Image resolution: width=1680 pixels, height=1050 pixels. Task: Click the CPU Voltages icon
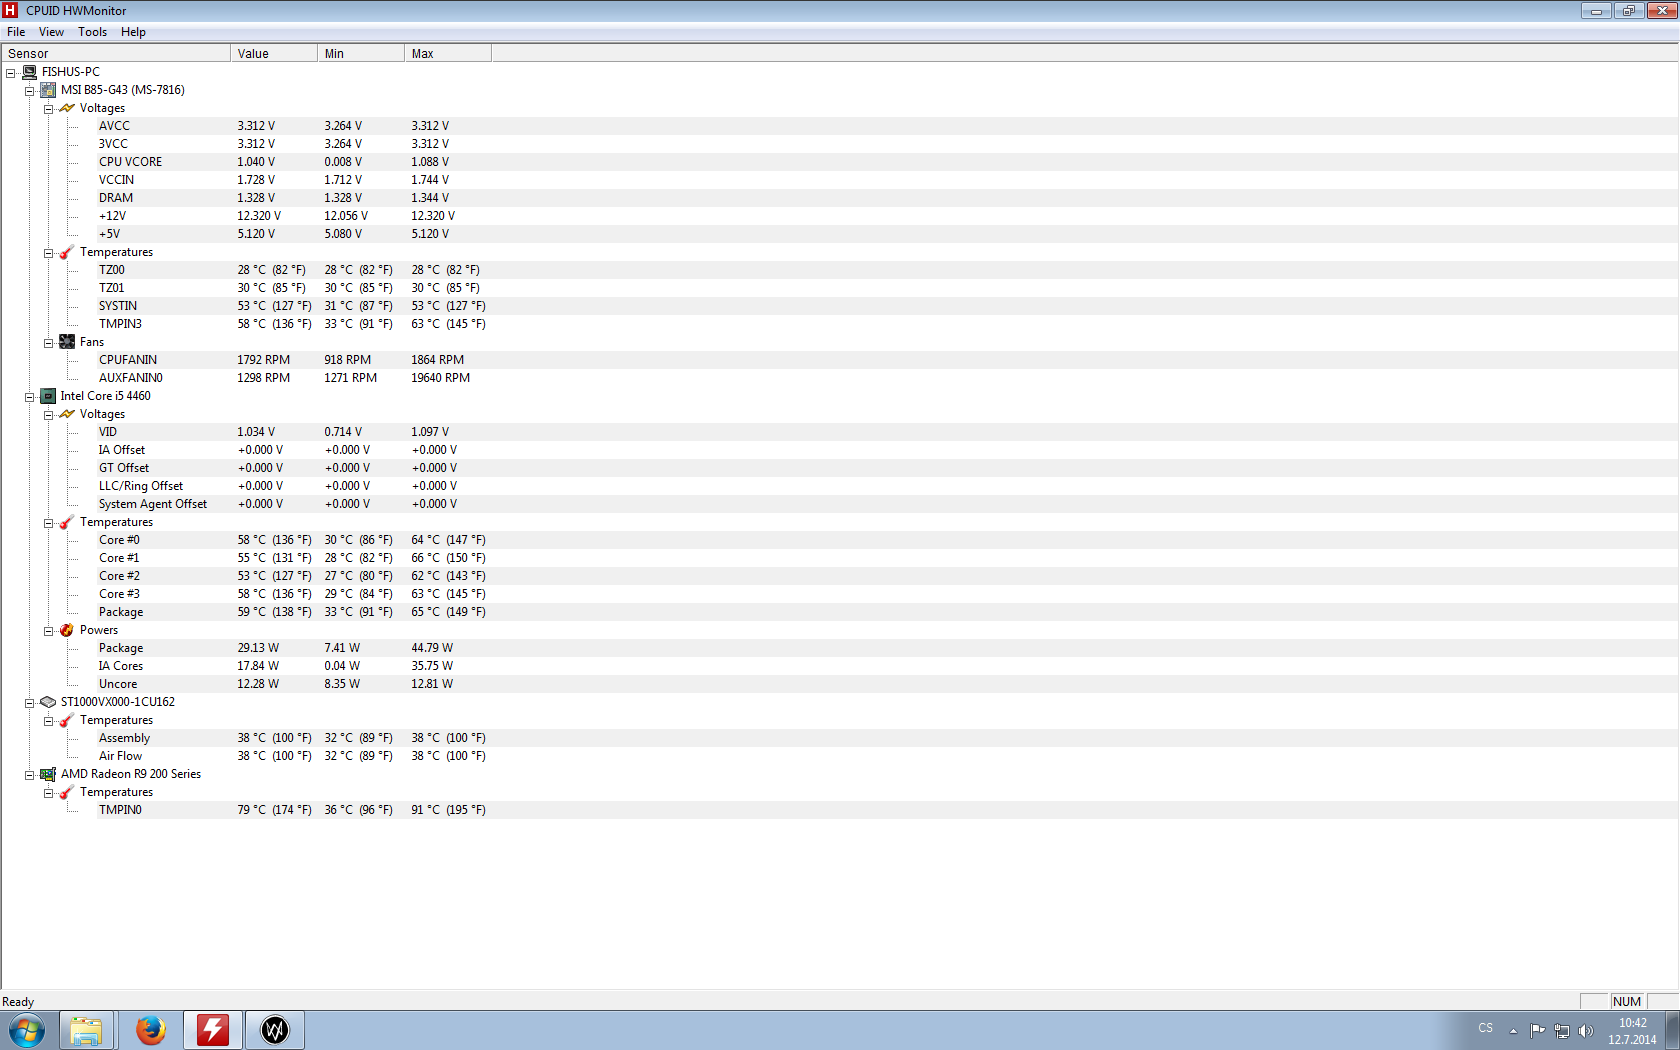67,414
